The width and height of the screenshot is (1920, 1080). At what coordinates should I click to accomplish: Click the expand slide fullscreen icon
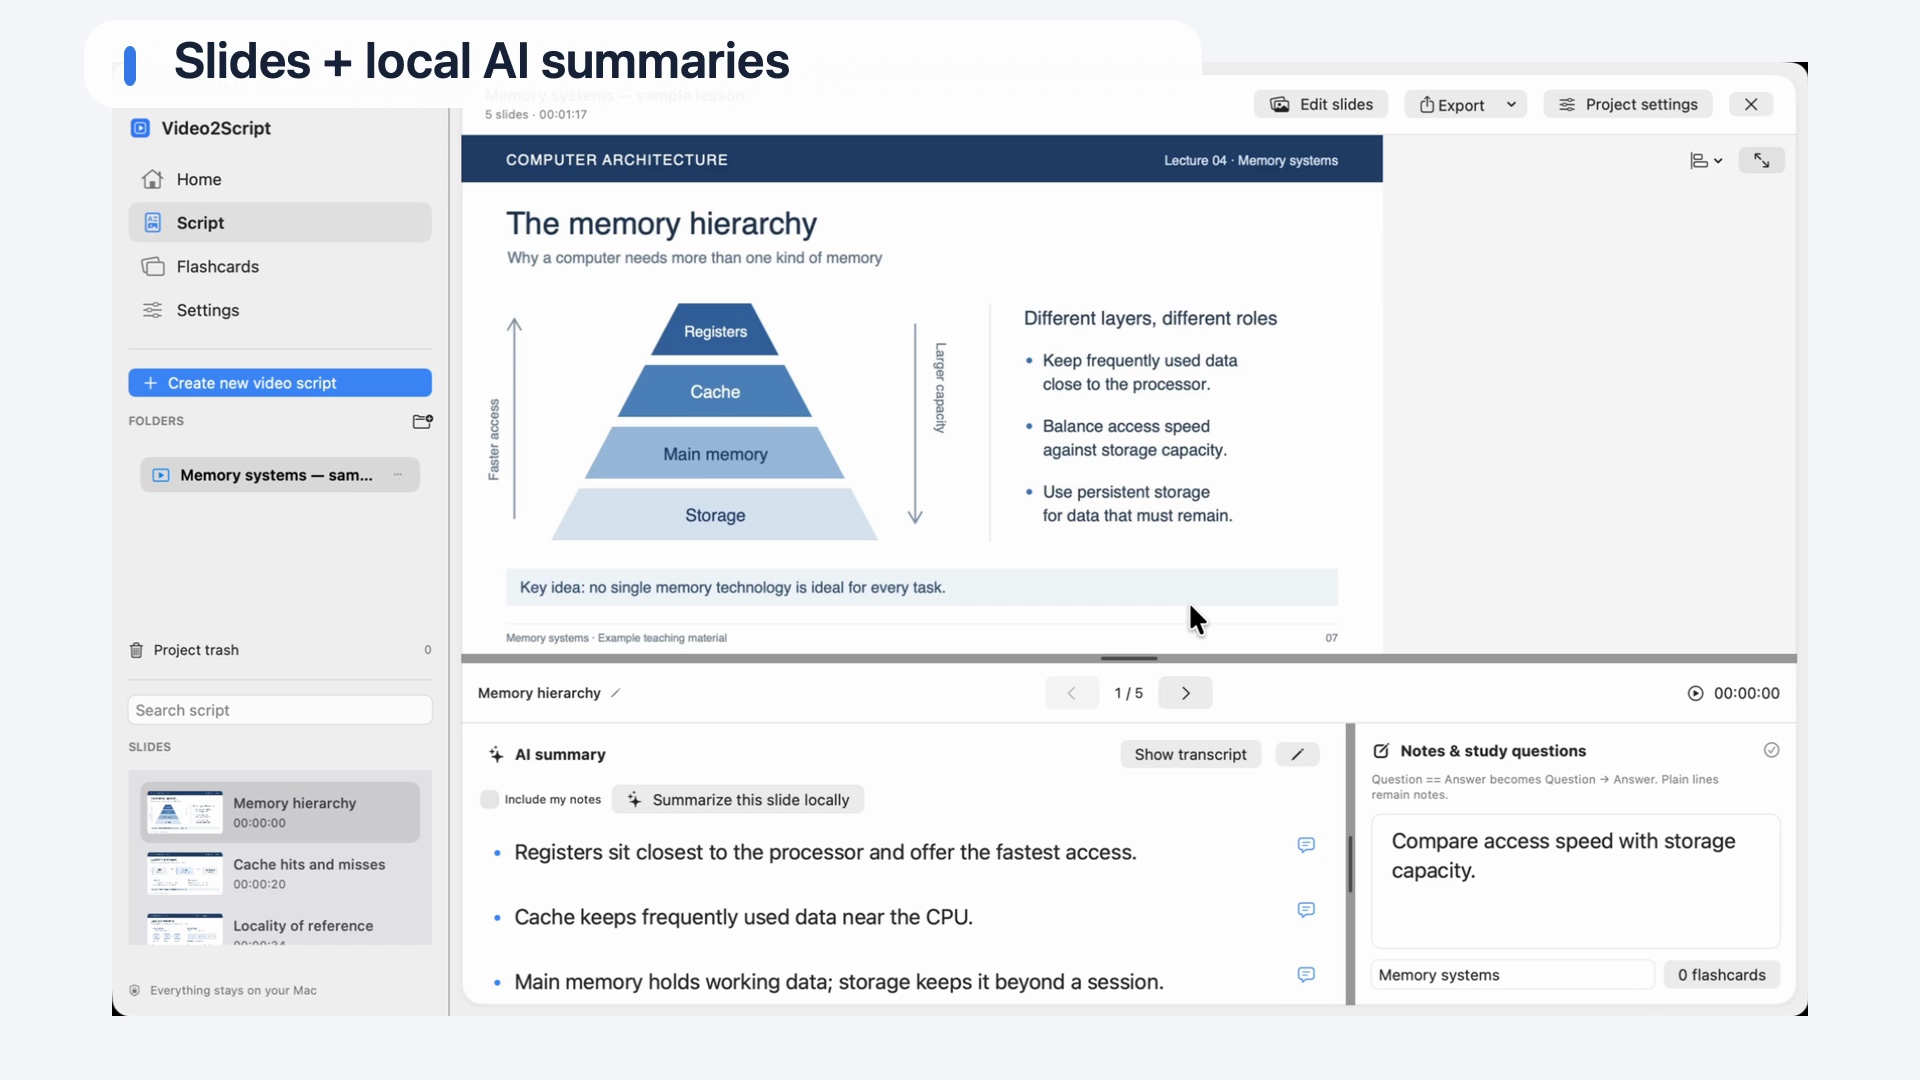pyautogui.click(x=1762, y=161)
